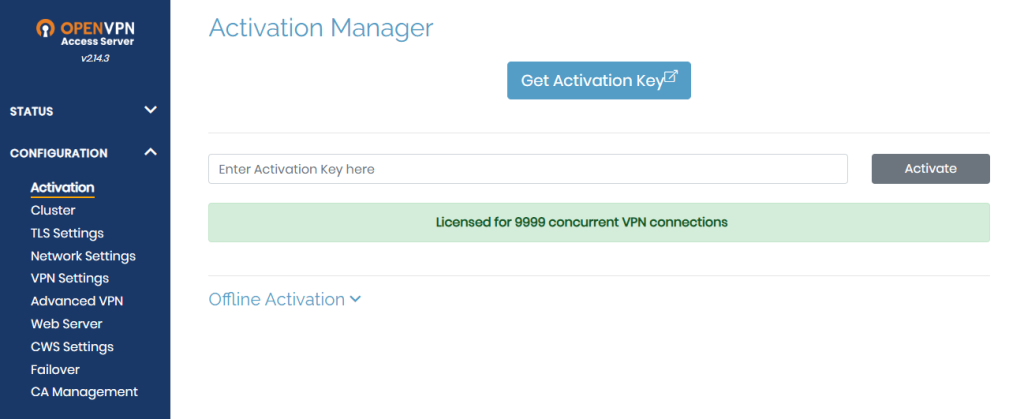The image size is (1024, 419).
Task: Expand the Offline Activation section
Action: pos(284,299)
